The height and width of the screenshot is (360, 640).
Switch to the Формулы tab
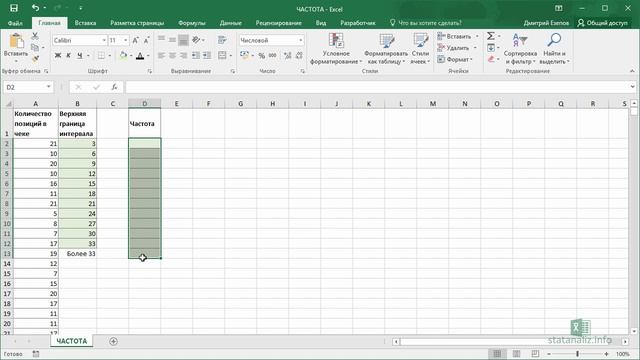pos(191,23)
